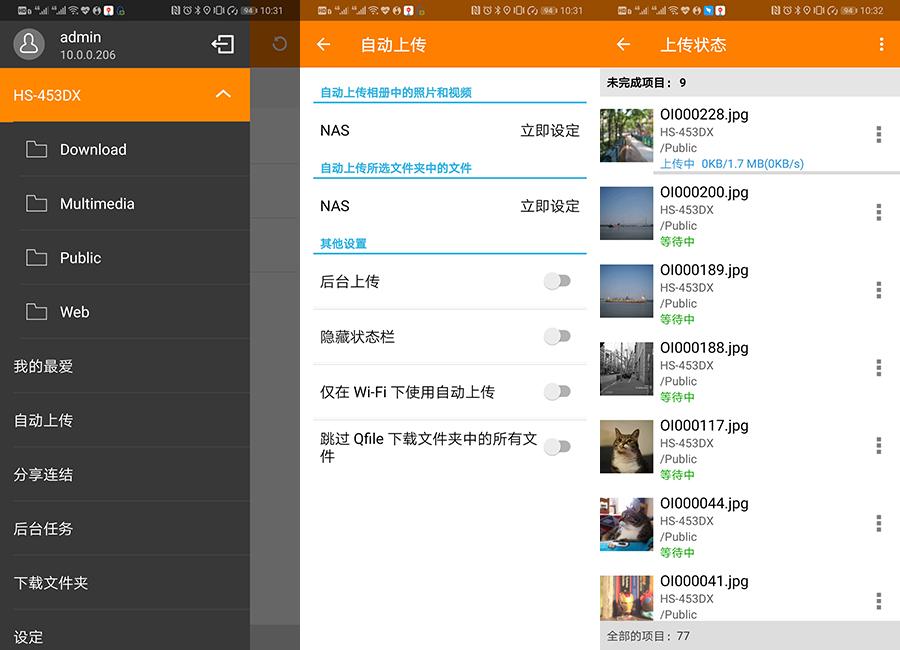Screen dimensions: 900x650
Task: Open the overflow menu in 上传状态 header
Action: point(881,45)
